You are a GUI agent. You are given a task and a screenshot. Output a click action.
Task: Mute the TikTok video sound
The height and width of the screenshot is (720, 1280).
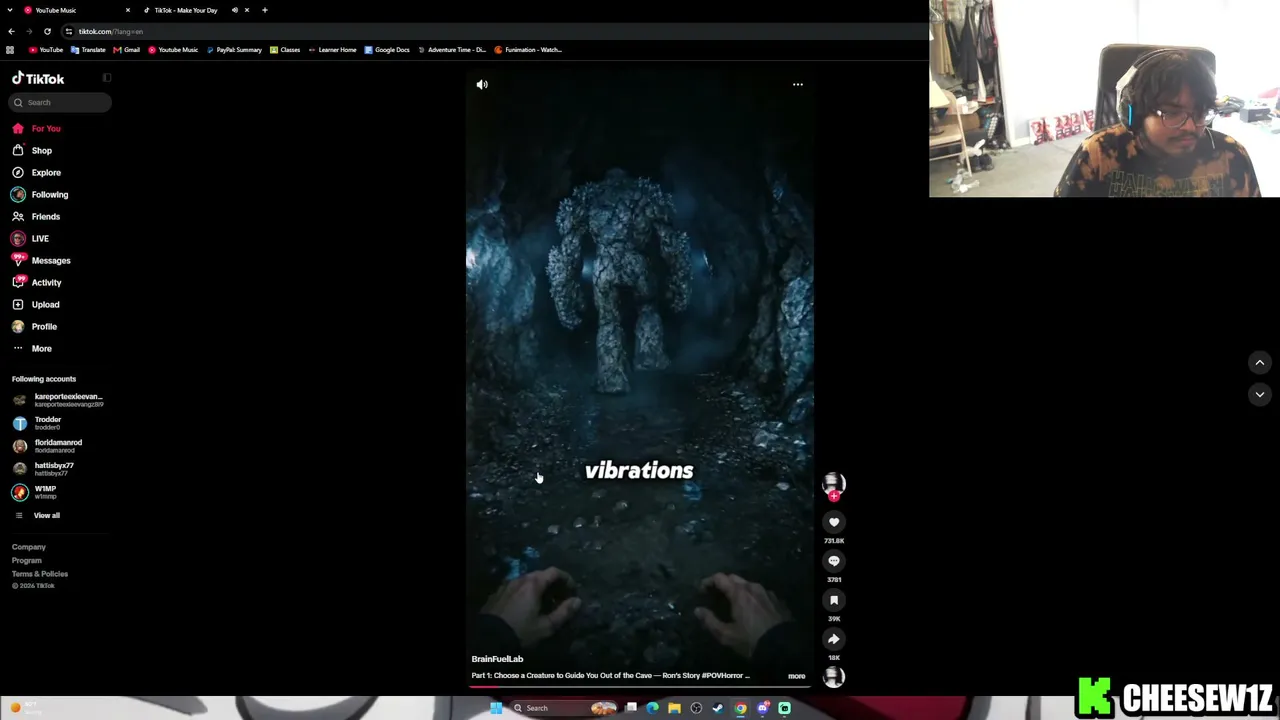tap(482, 85)
